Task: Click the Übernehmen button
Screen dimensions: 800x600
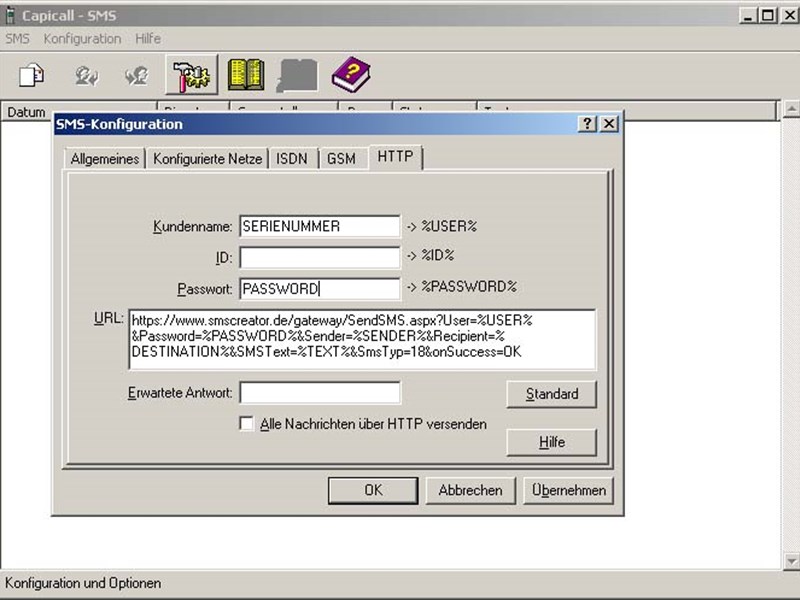Action: (x=568, y=490)
